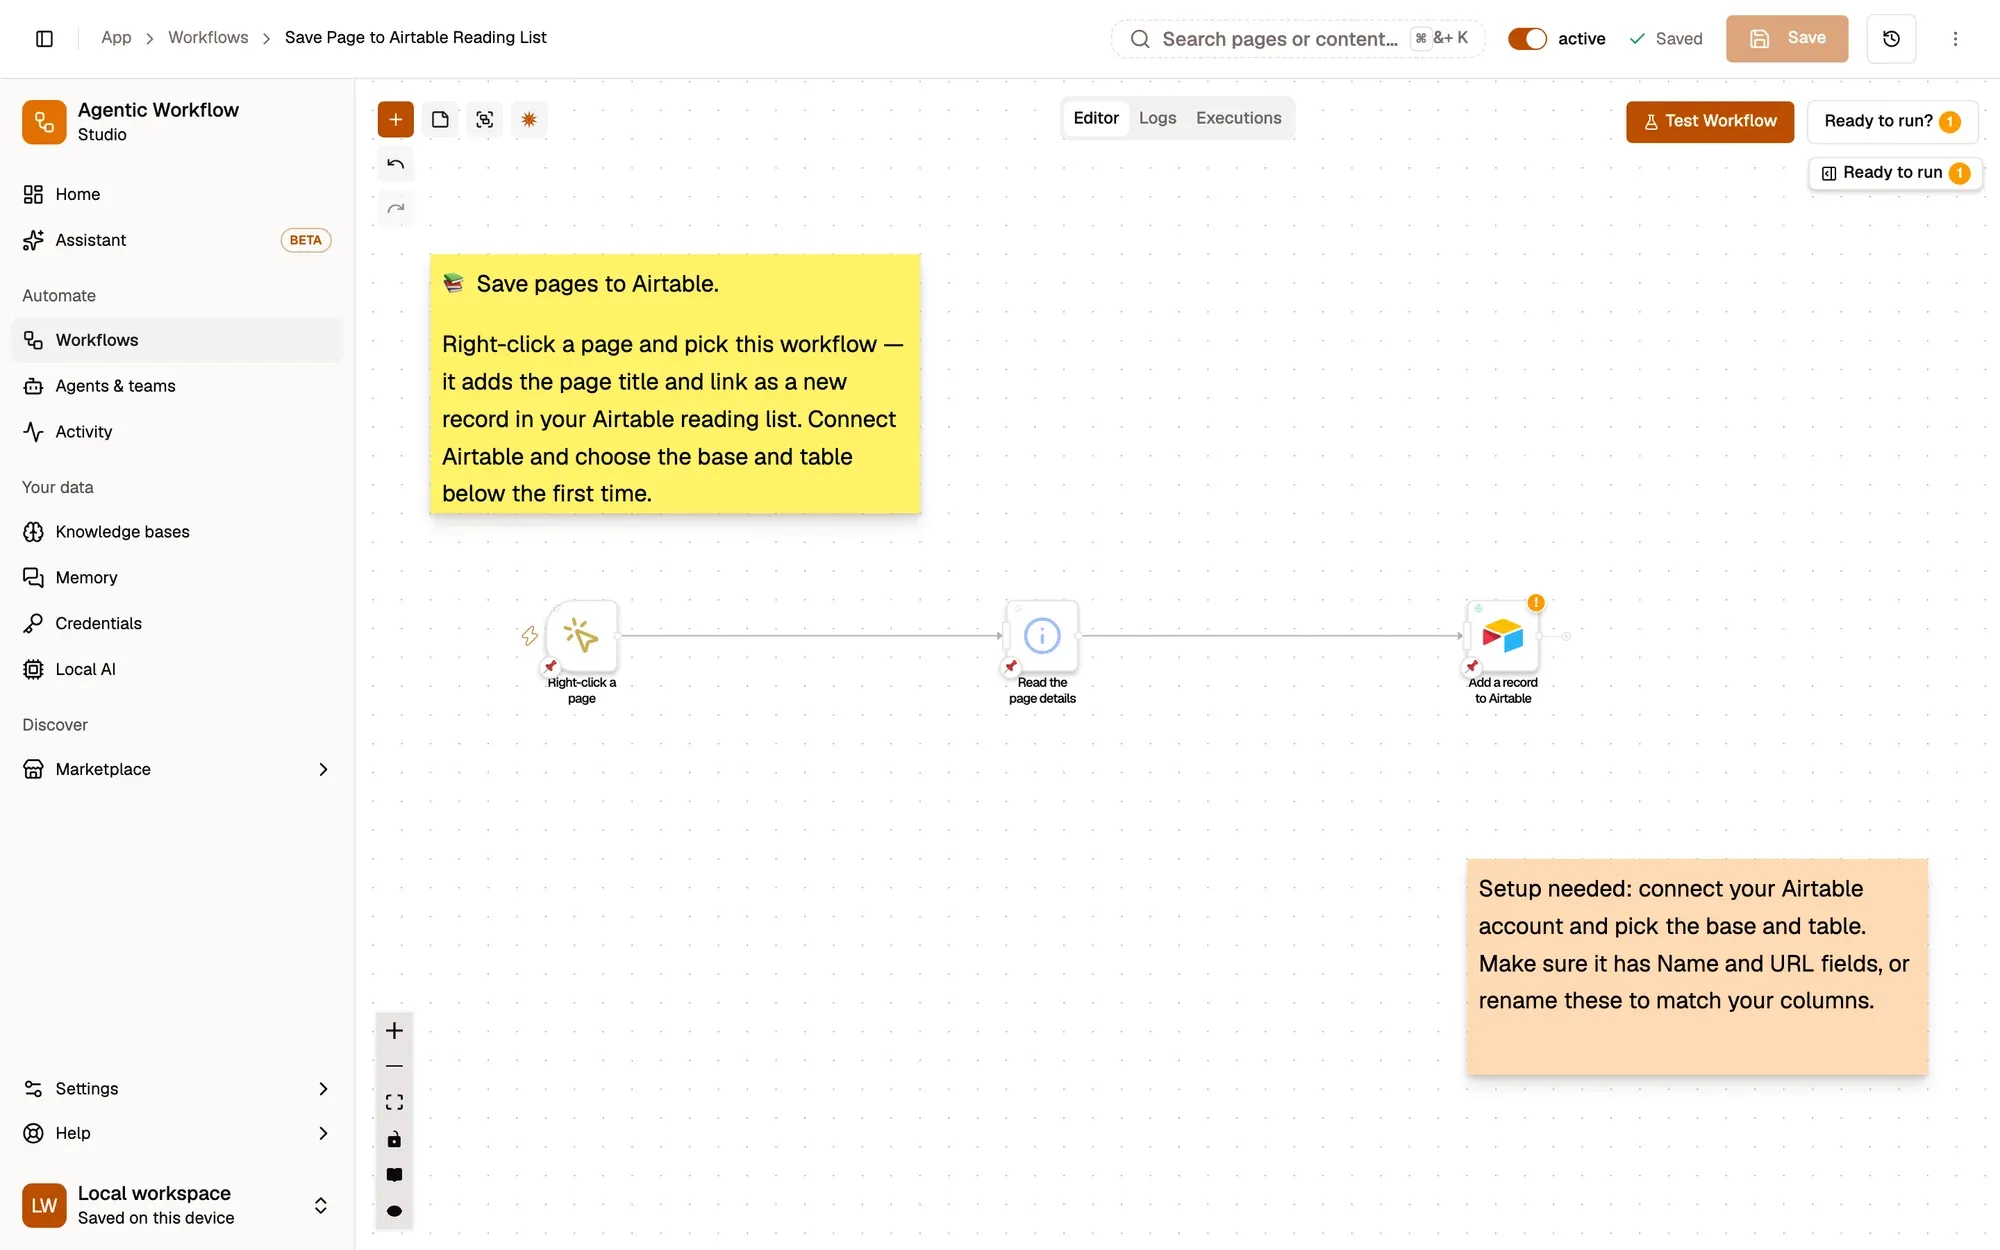This screenshot has height=1250, width=2000.
Task: Open the Local workspace switcher
Action: pyautogui.click(x=177, y=1205)
